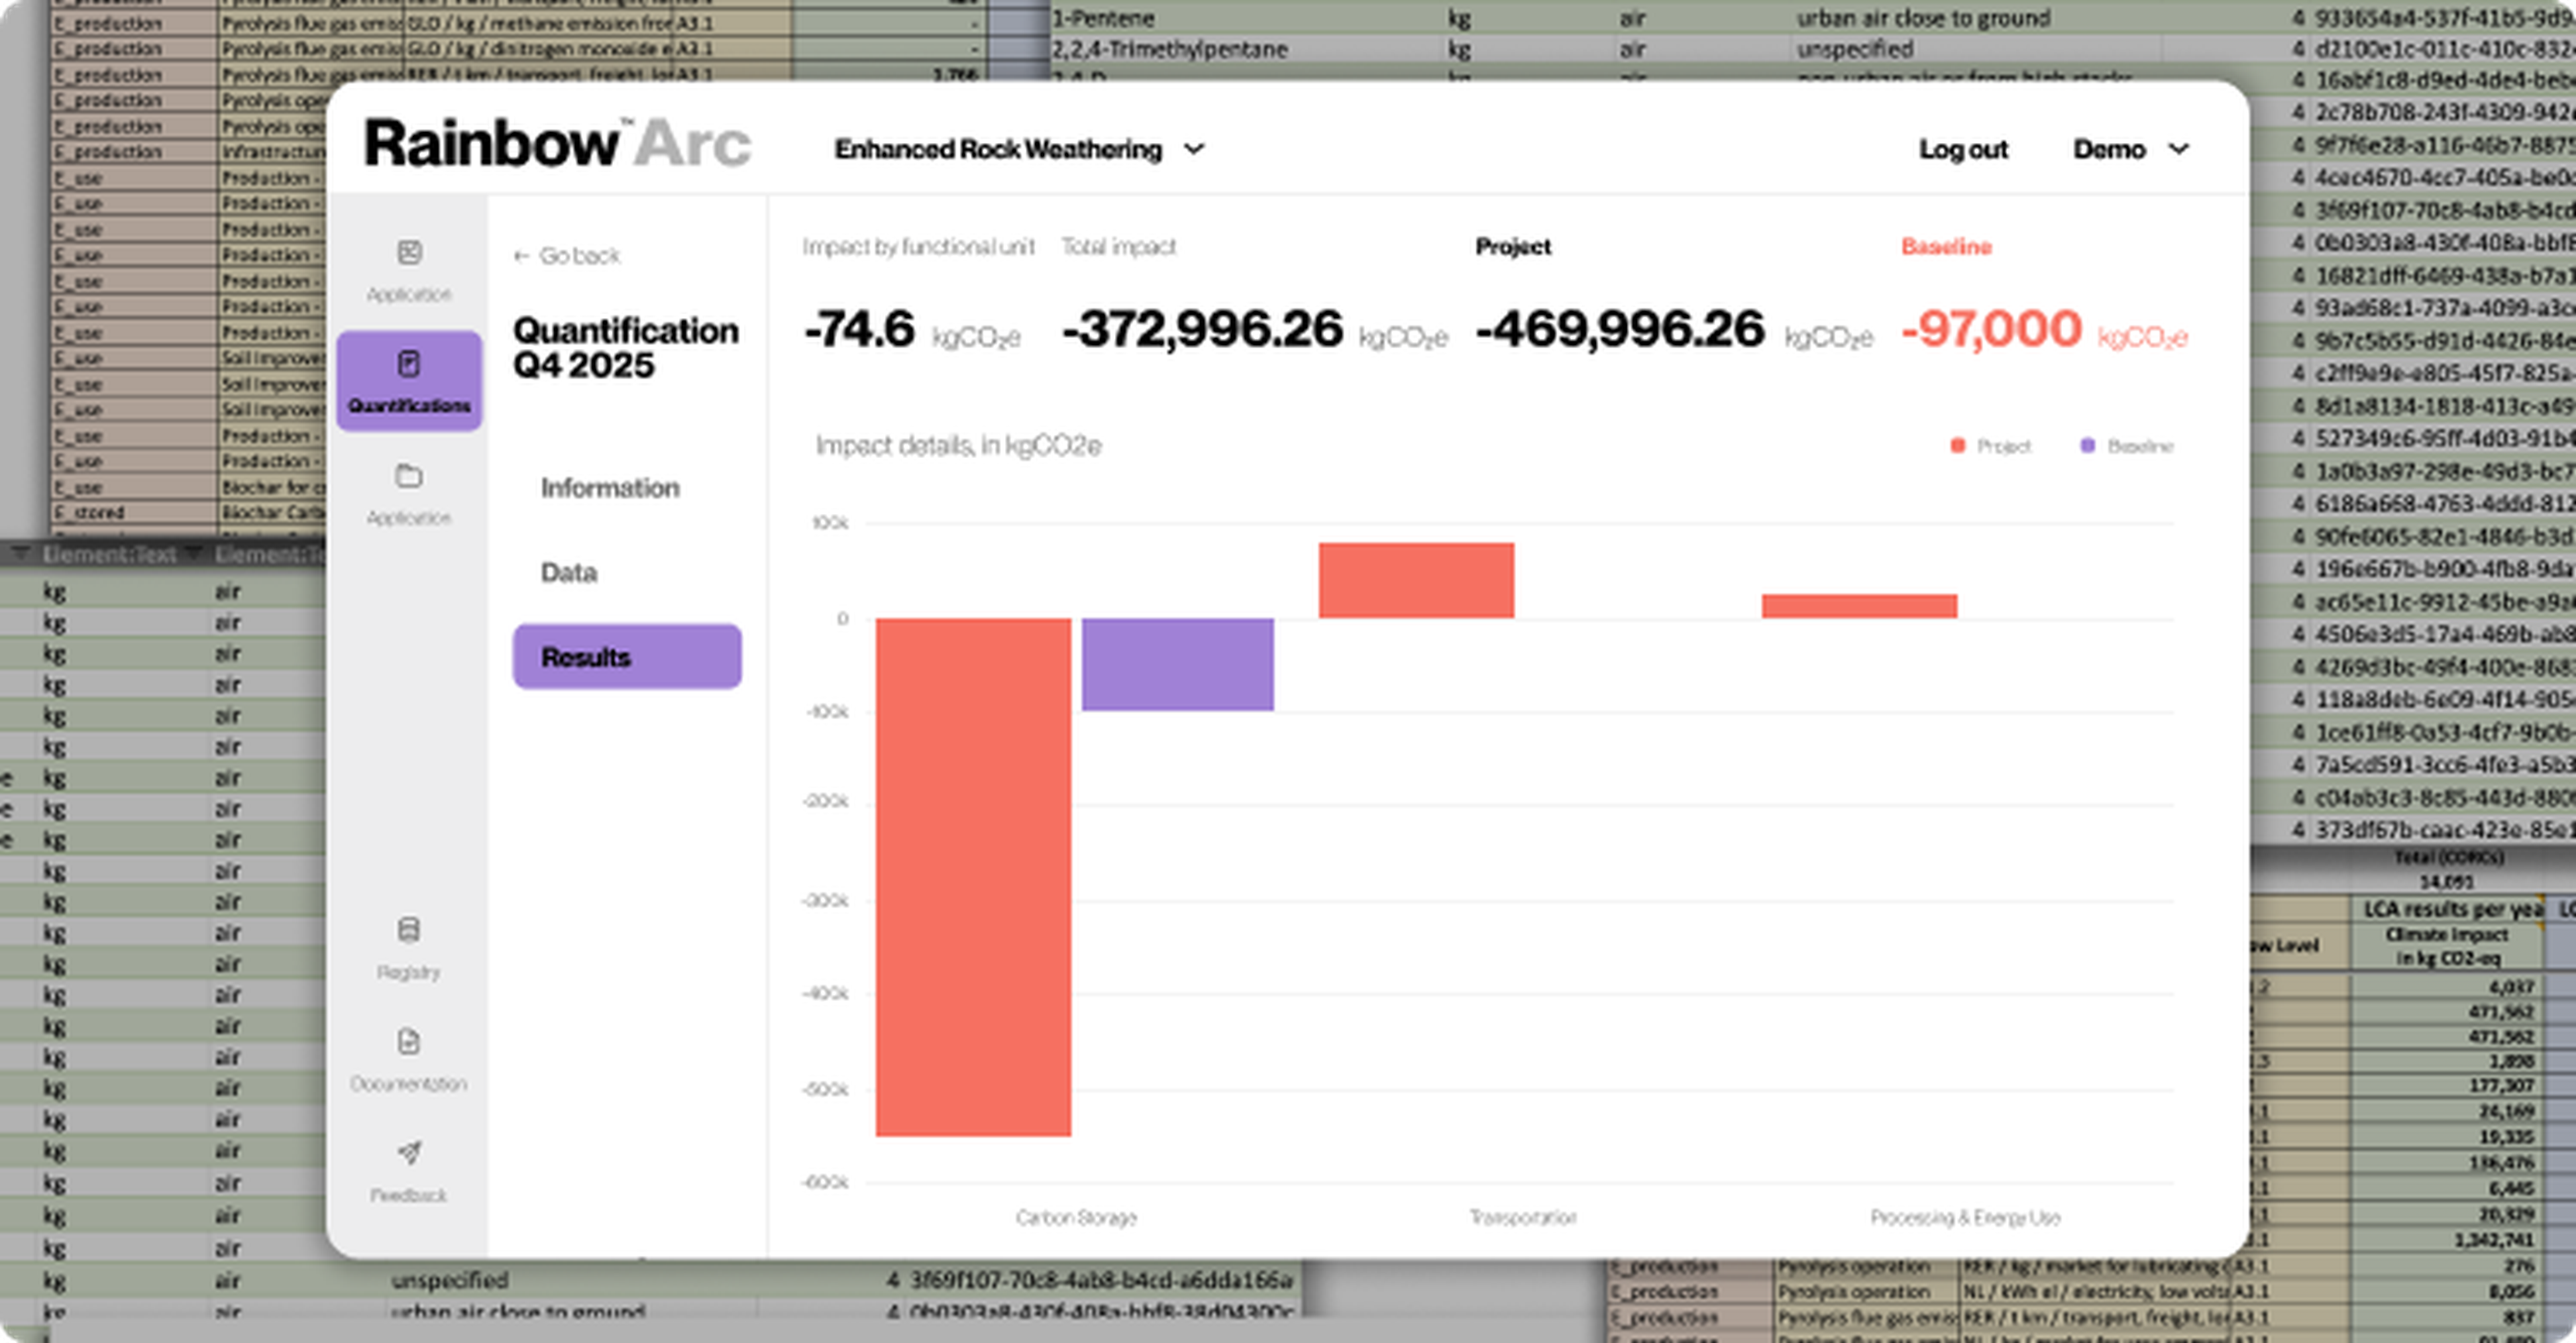Switch to the Data tab
2576x1343 pixels.
click(569, 573)
